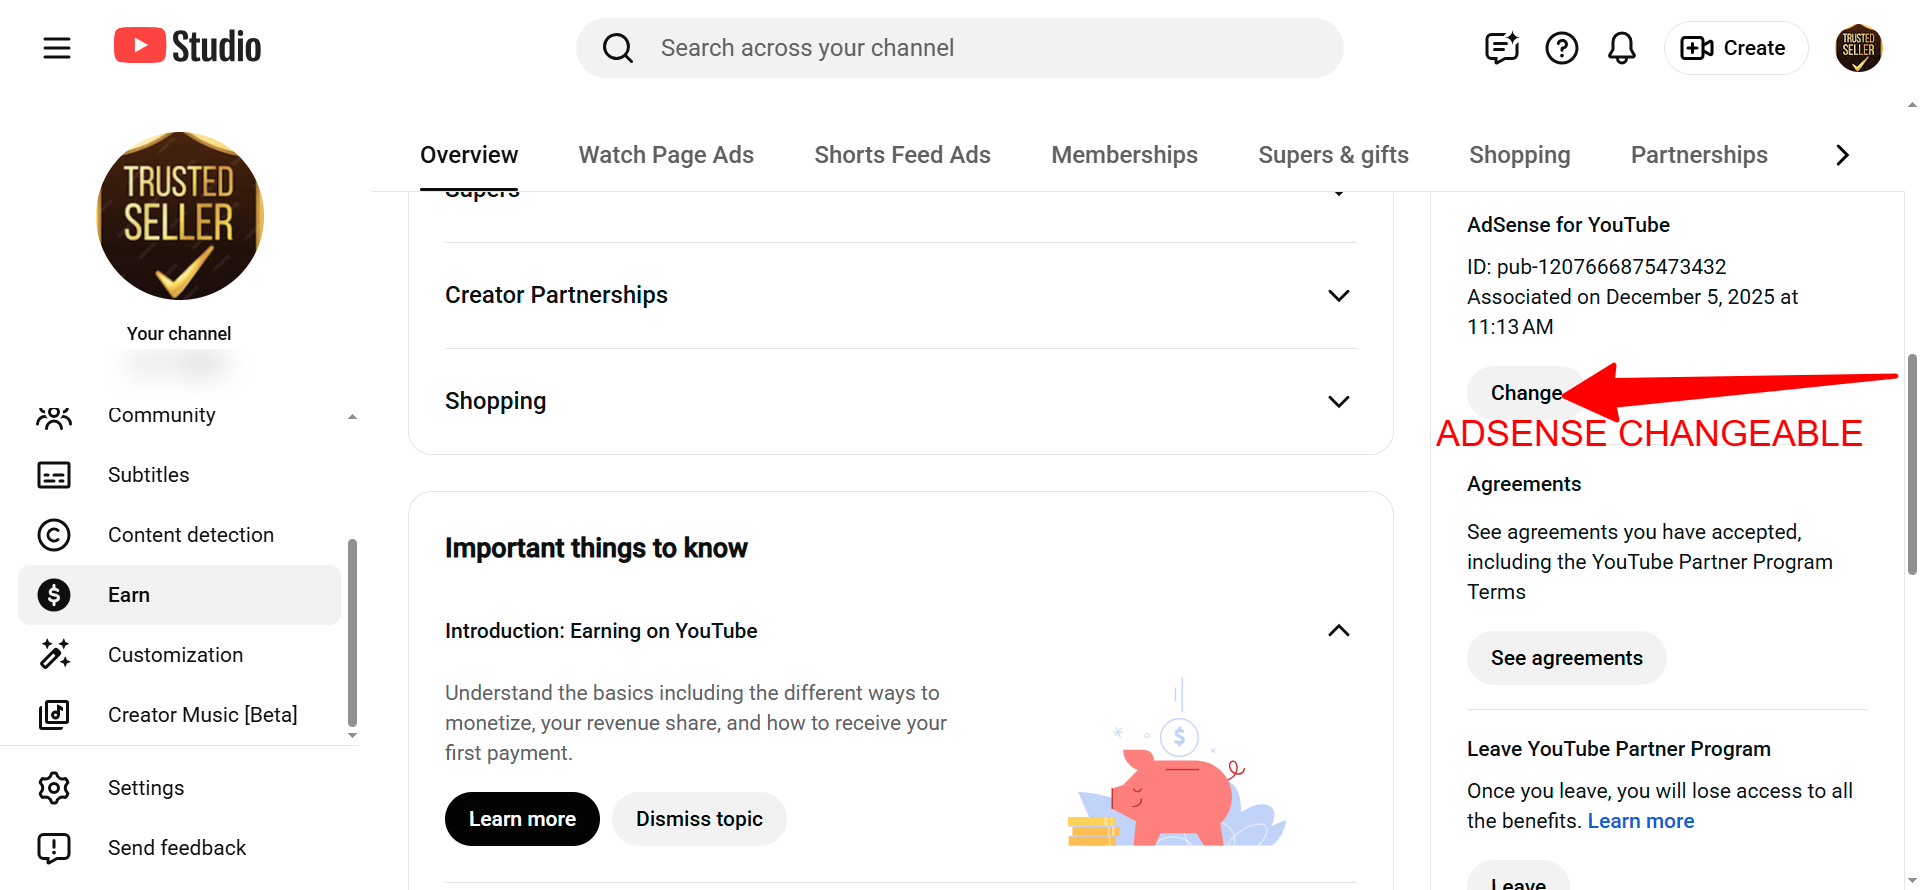
Task: Focus the Search across your channel field
Action: tap(960, 48)
